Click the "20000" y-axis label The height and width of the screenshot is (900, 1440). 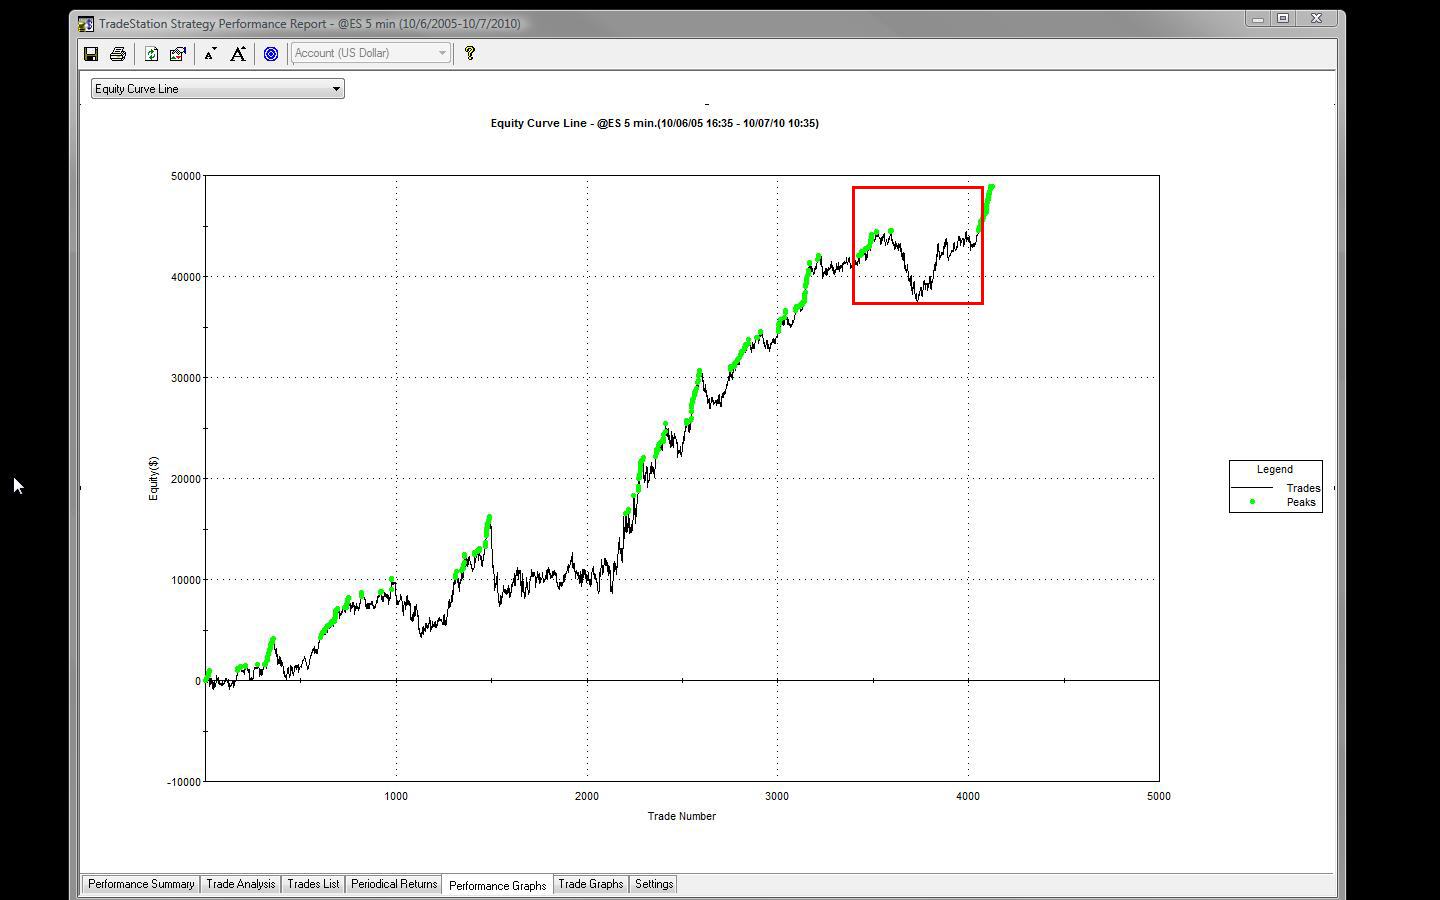click(186, 479)
